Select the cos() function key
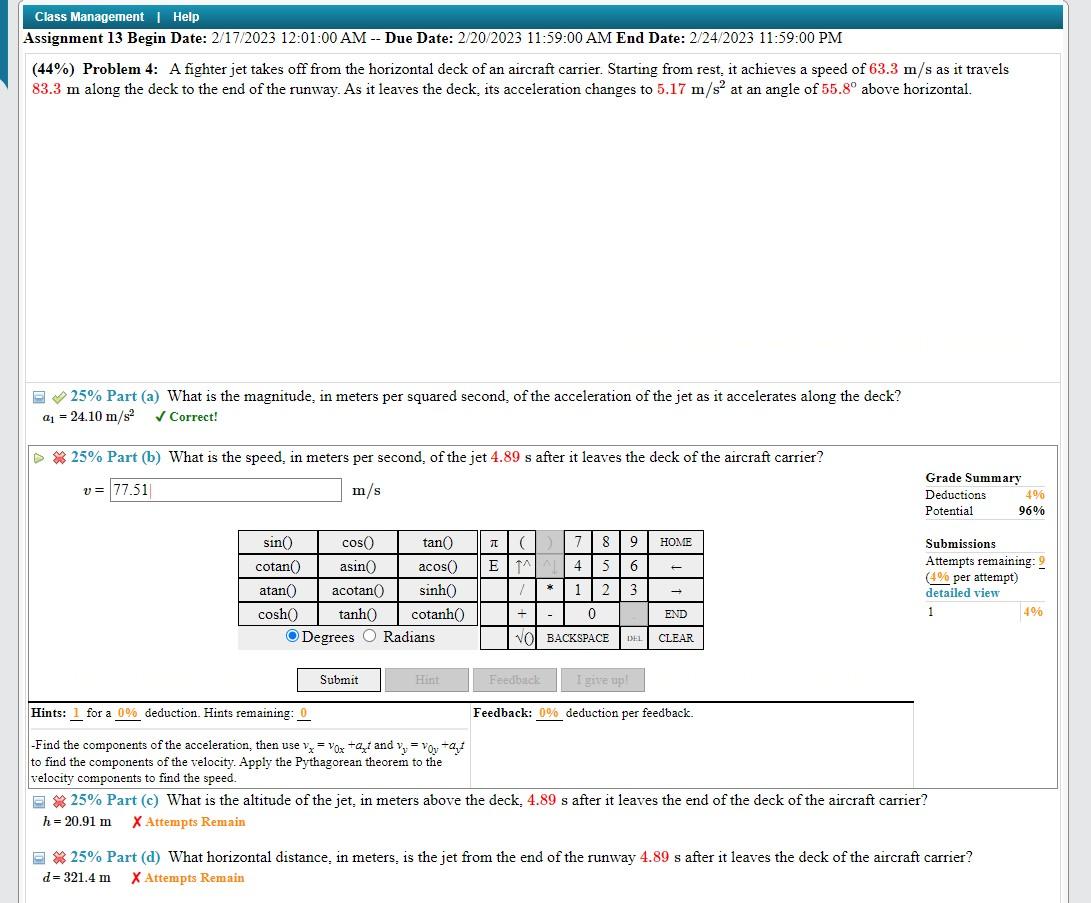This screenshot has height=903, width=1091. pos(358,541)
